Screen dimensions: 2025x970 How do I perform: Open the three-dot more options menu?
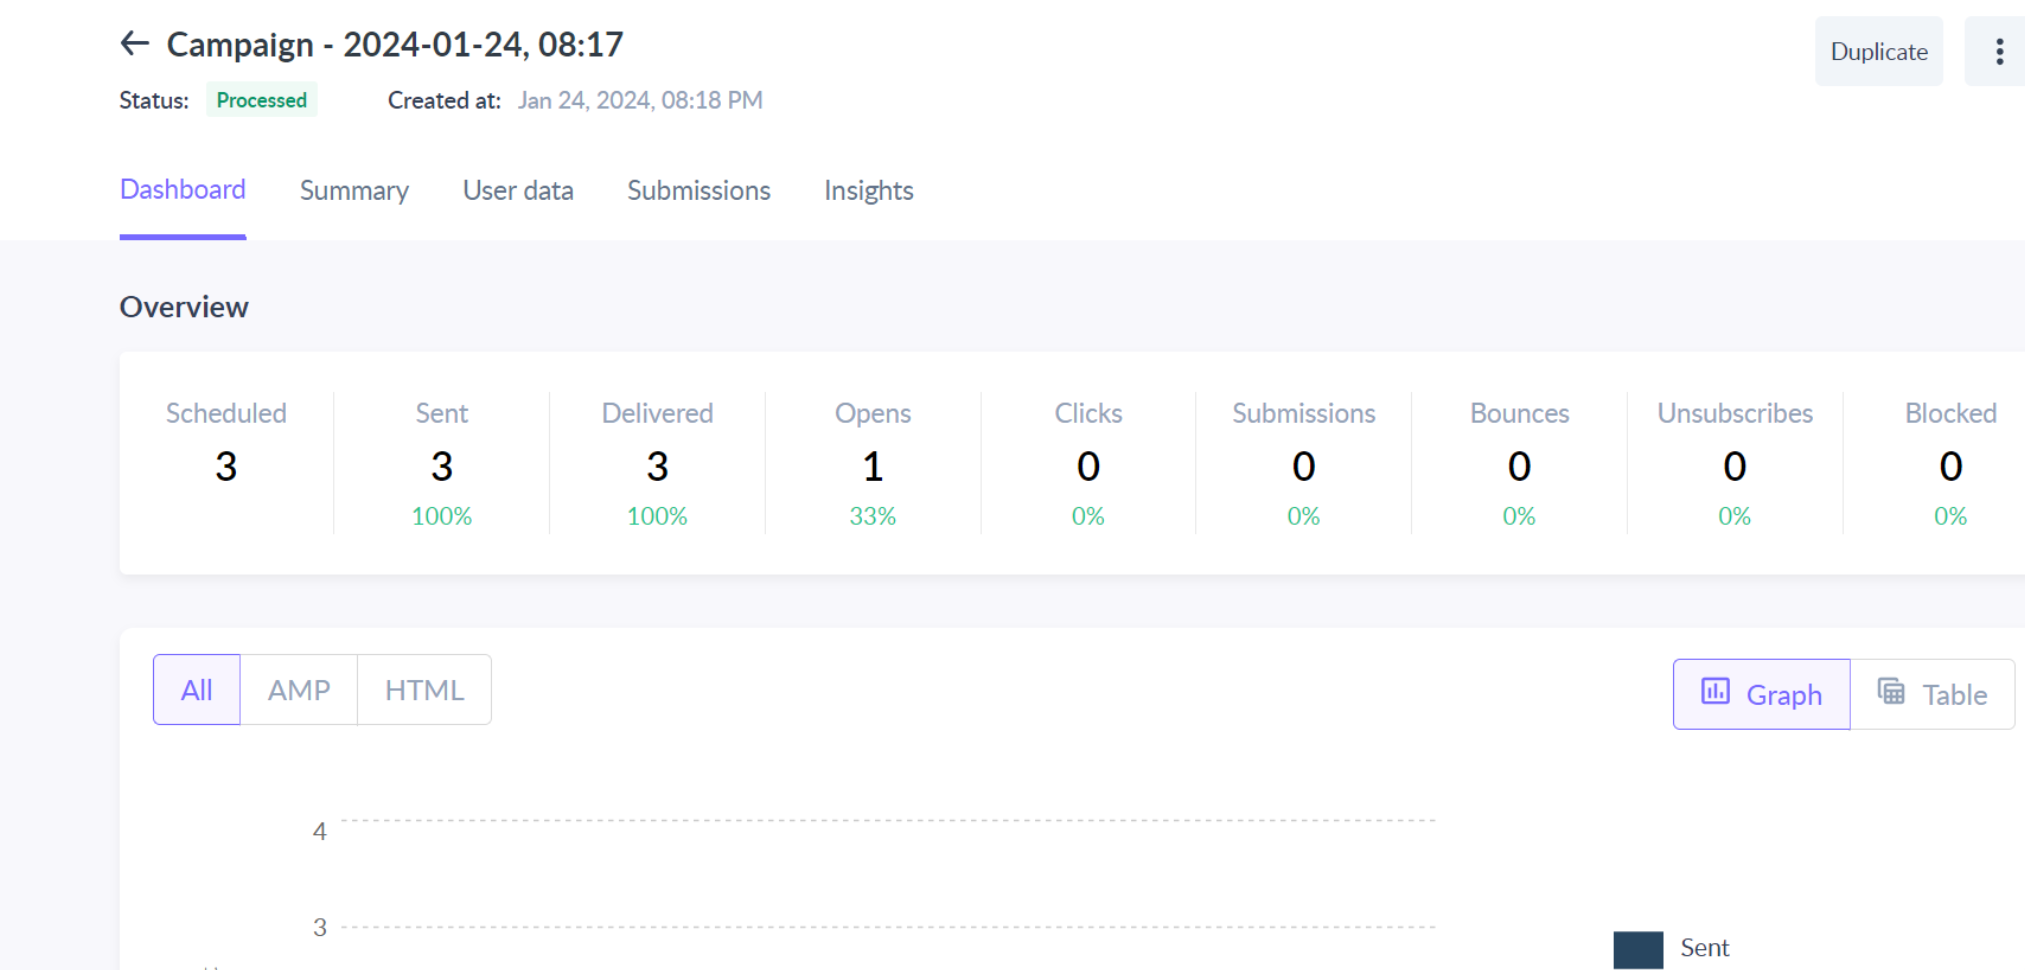pos(1999,52)
